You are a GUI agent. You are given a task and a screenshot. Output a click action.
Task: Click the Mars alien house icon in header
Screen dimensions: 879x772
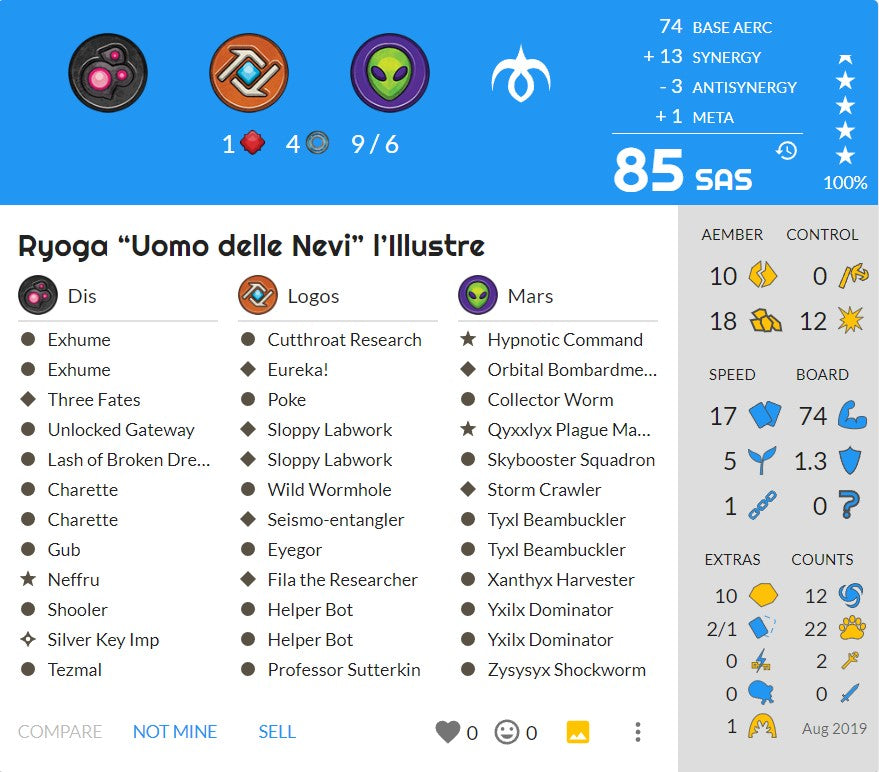390,73
